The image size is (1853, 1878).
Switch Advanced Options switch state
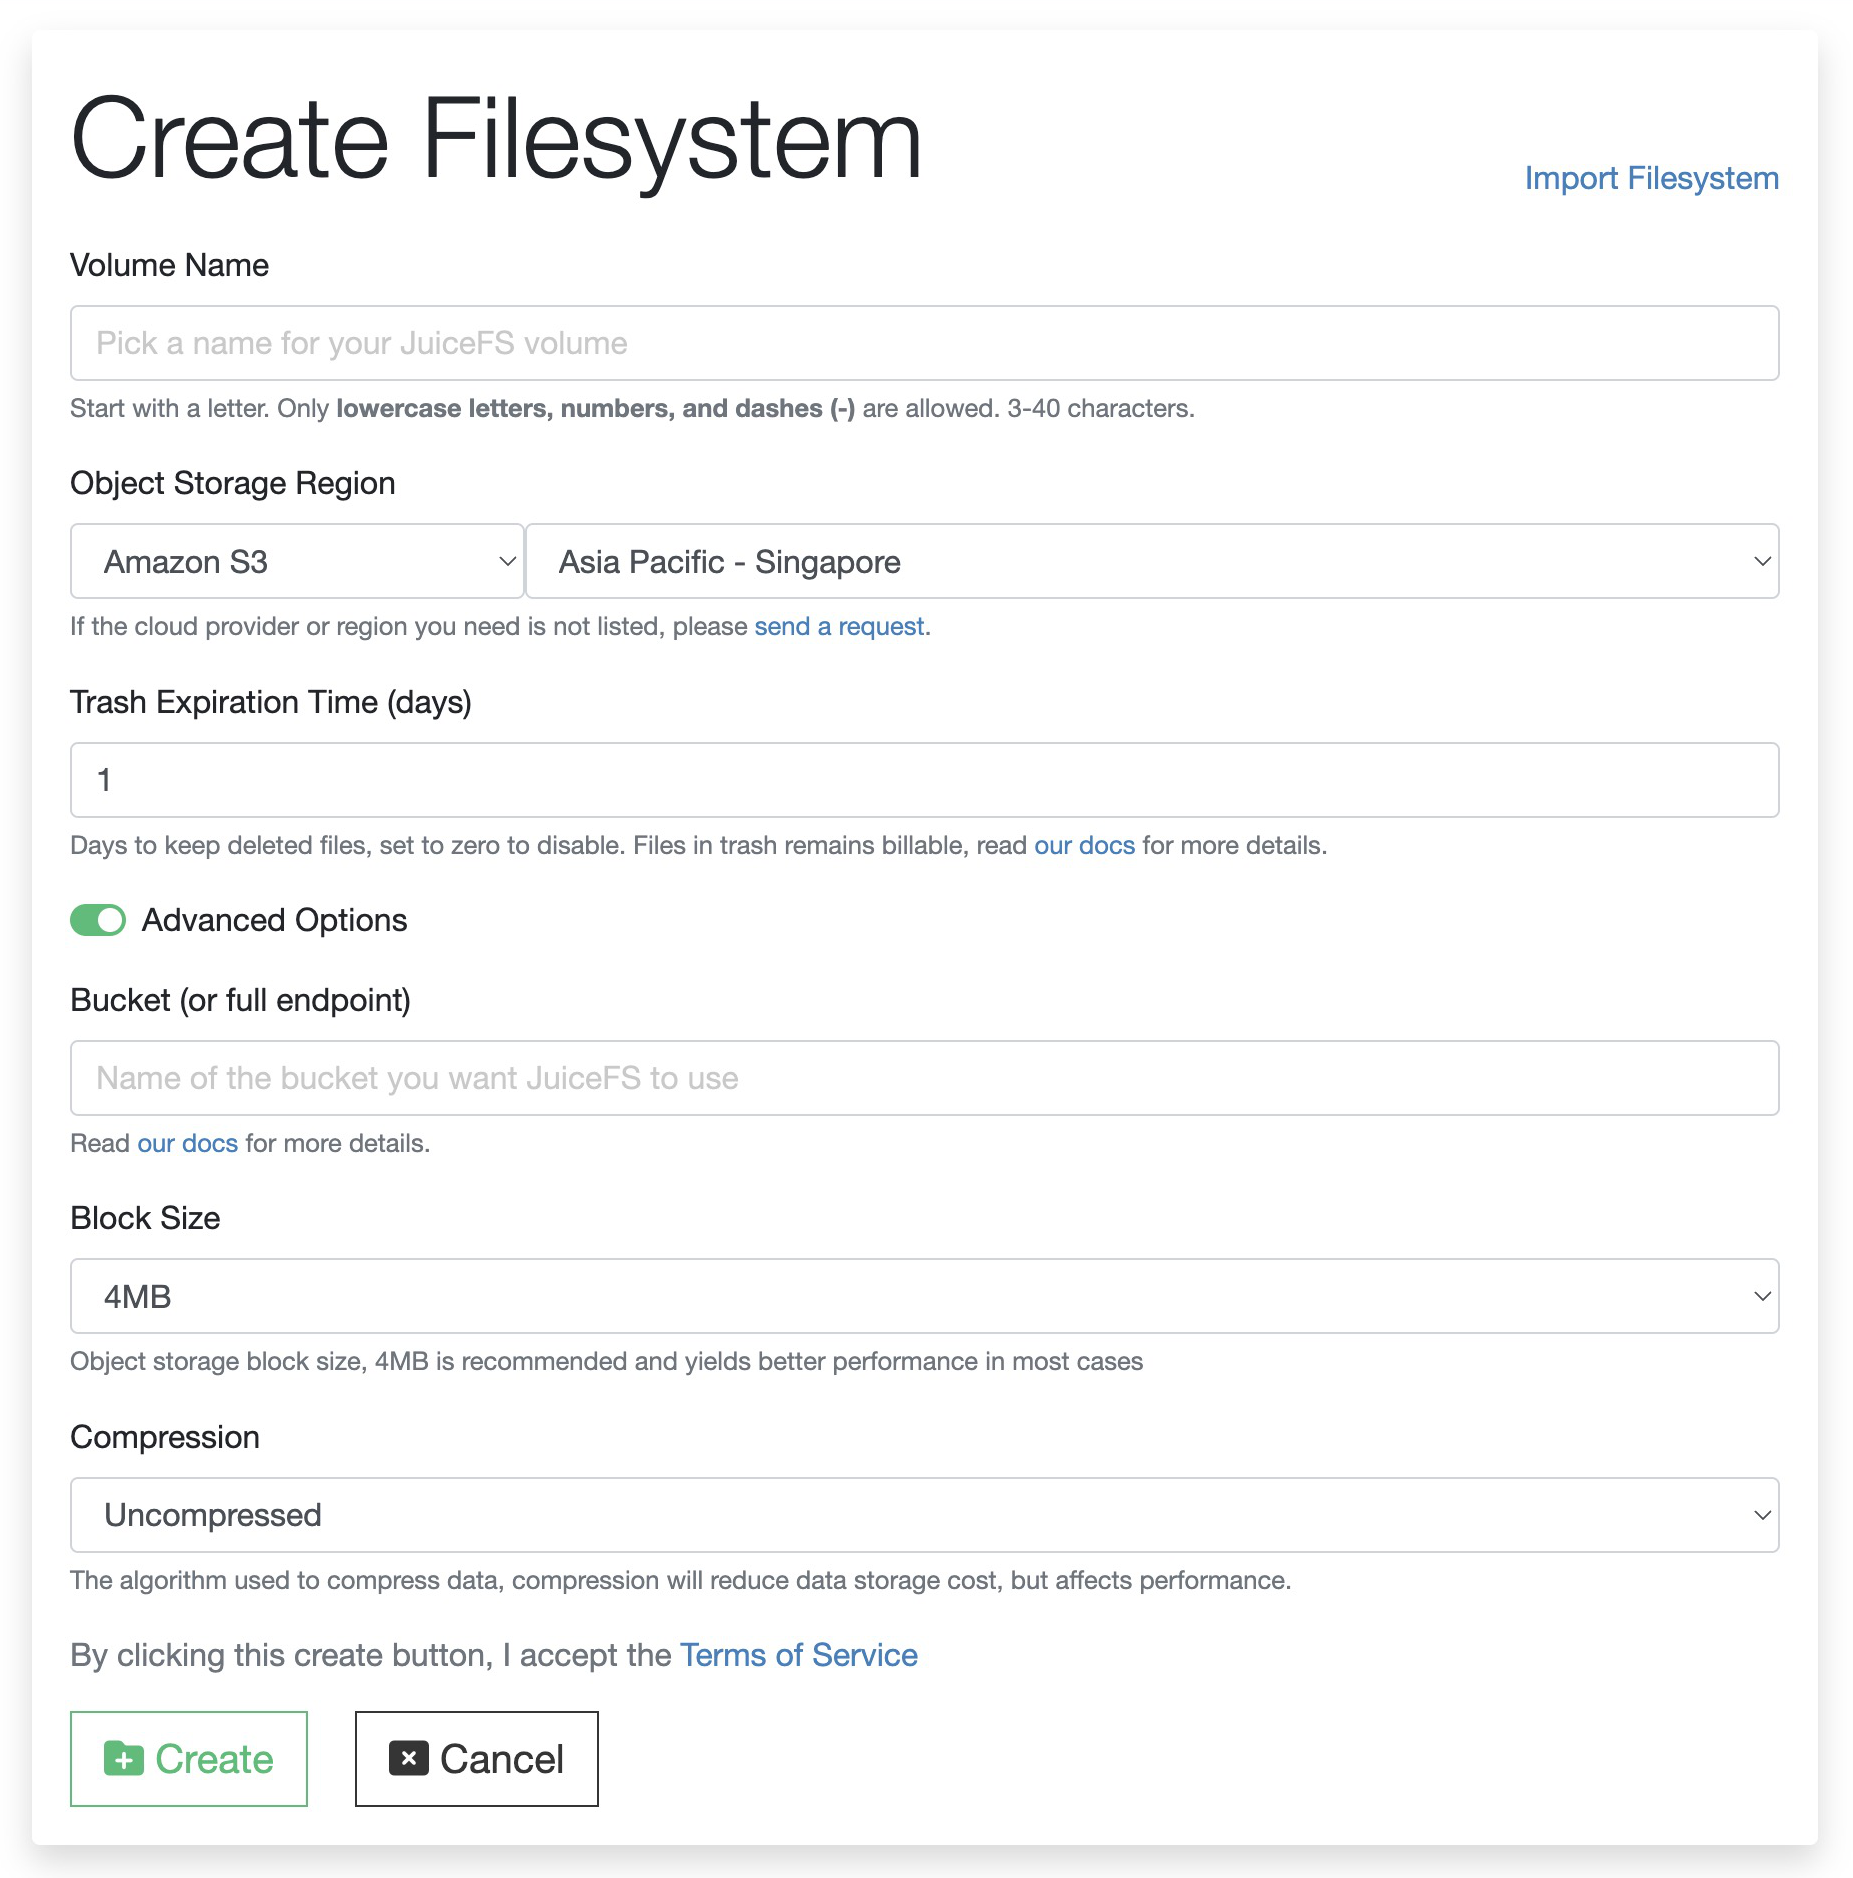point(97,919)
